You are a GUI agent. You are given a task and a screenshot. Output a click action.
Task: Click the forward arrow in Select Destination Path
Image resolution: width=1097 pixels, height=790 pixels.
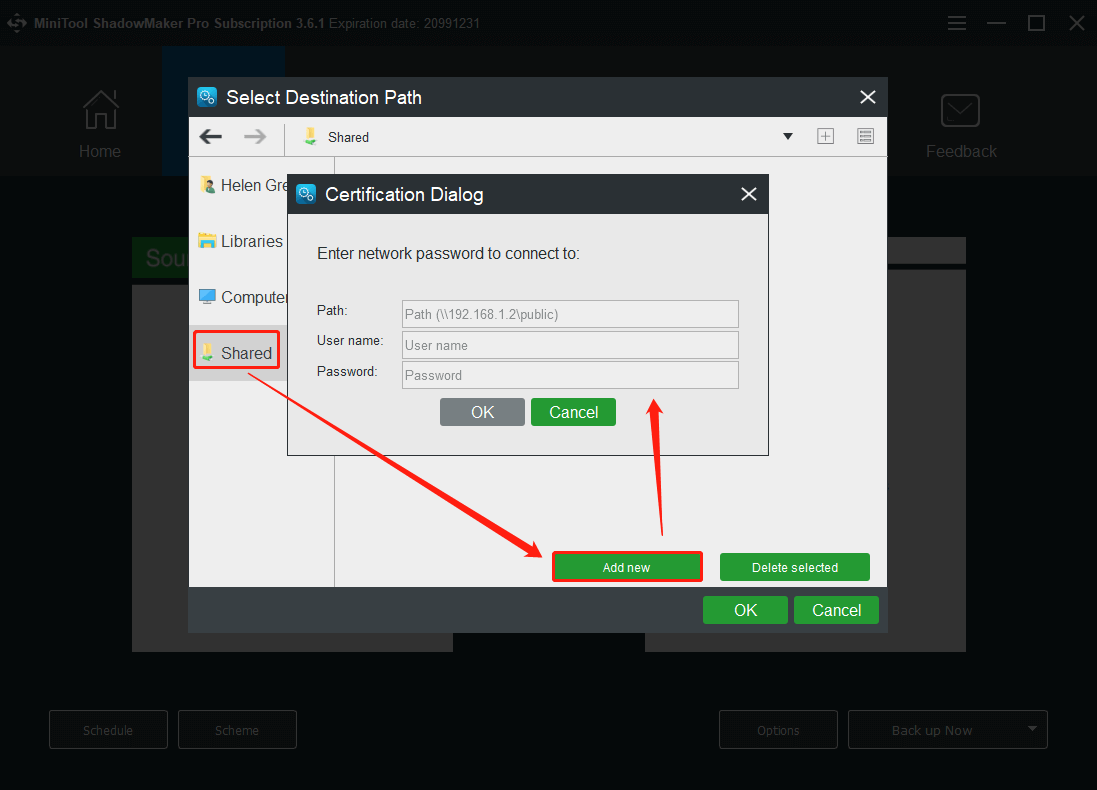point(255,136)
